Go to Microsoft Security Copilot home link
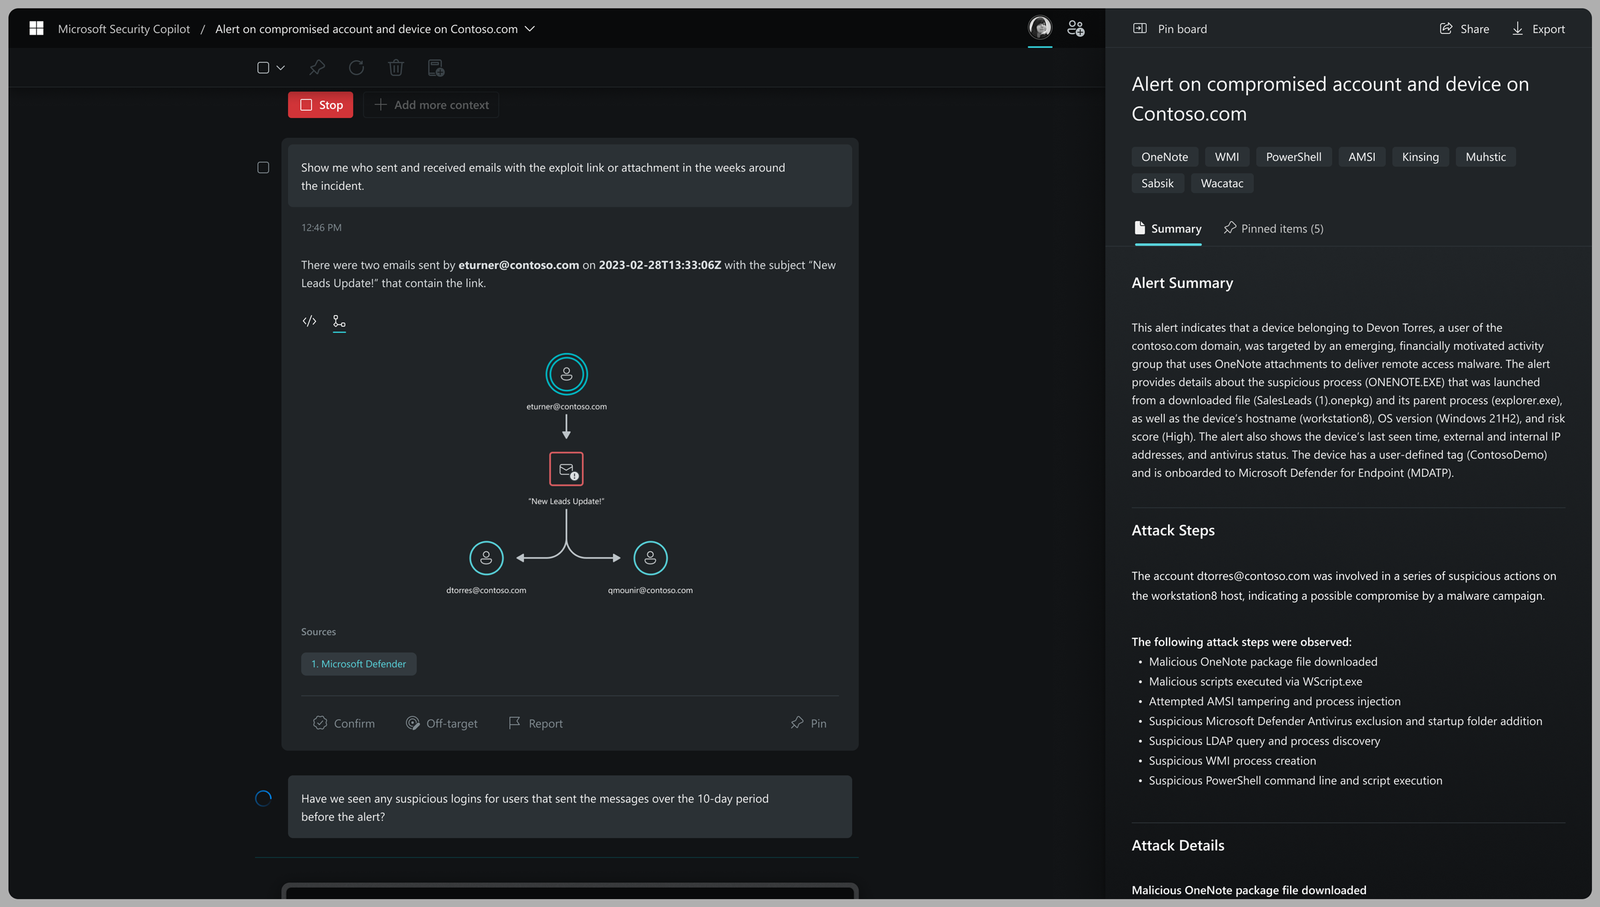Viewport: 1600px width, 907px height. [124, 29]
